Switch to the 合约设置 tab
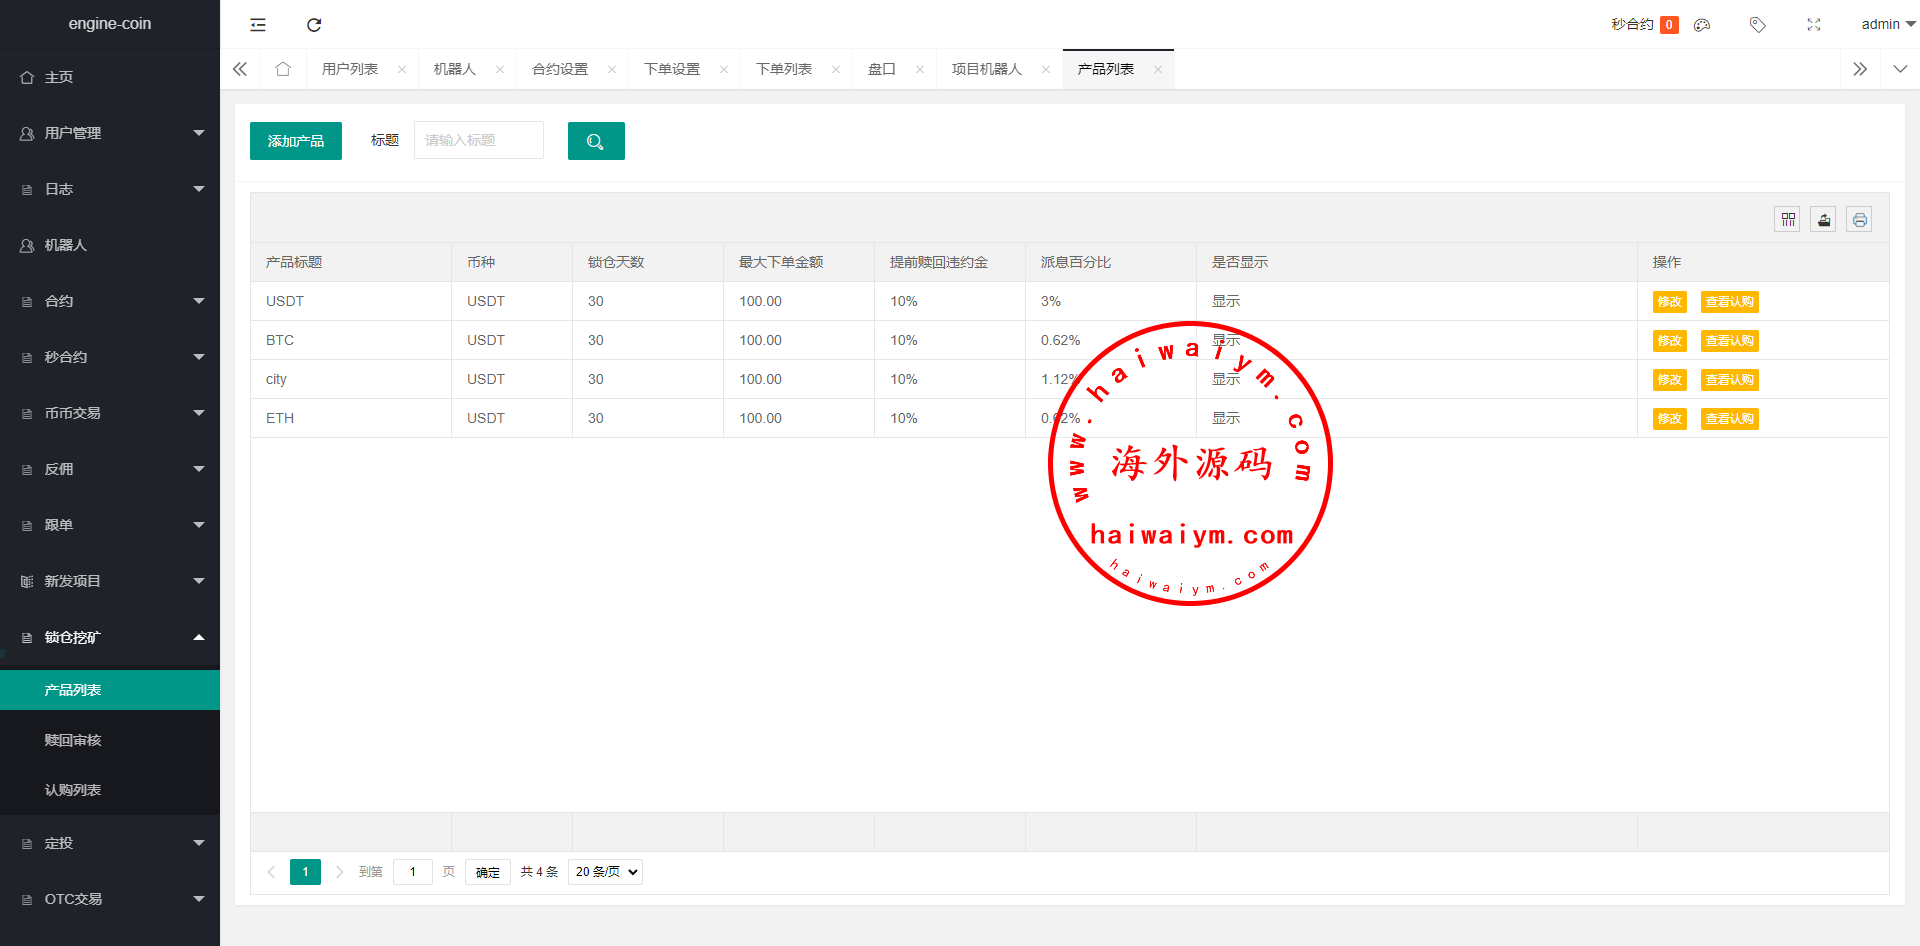This screenshot has width=1920, height=946. tap(560, 69)
